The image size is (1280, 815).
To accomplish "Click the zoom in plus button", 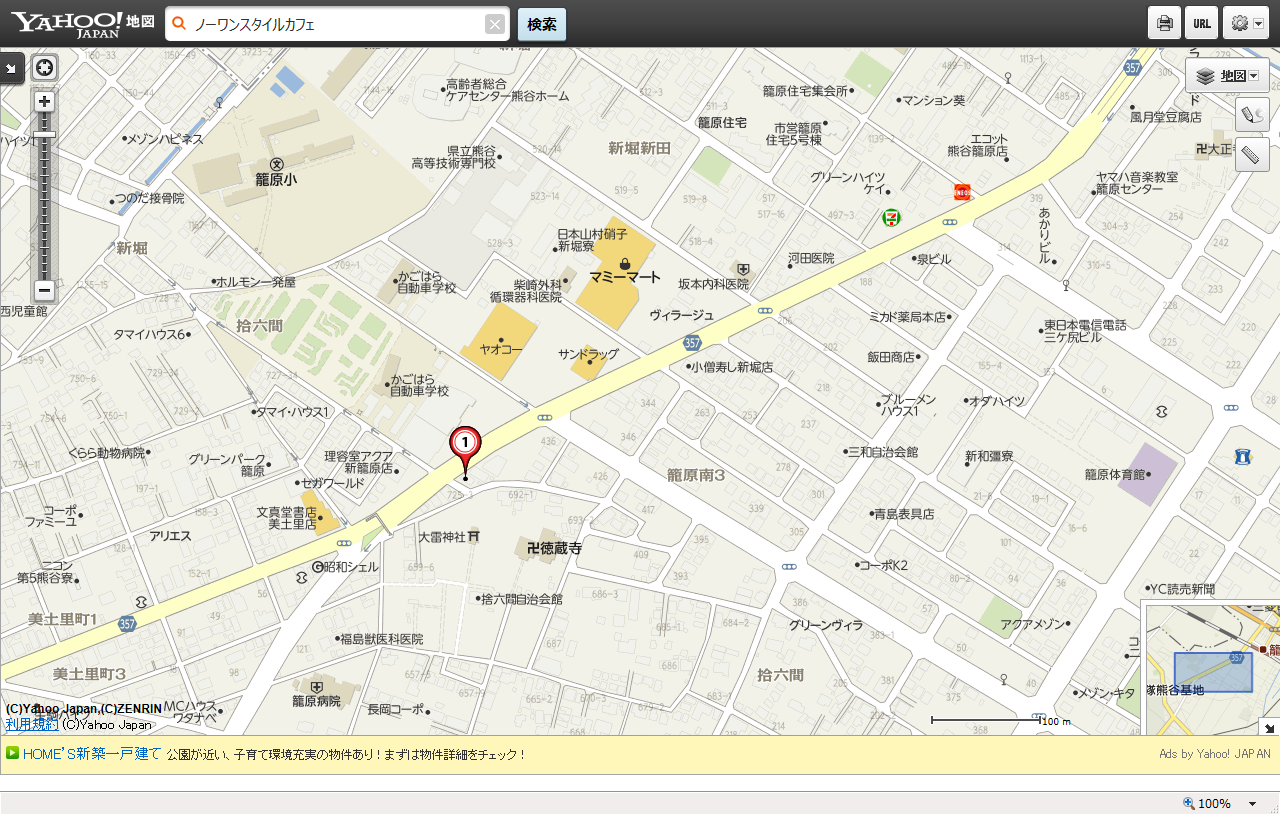I will 44,101.
